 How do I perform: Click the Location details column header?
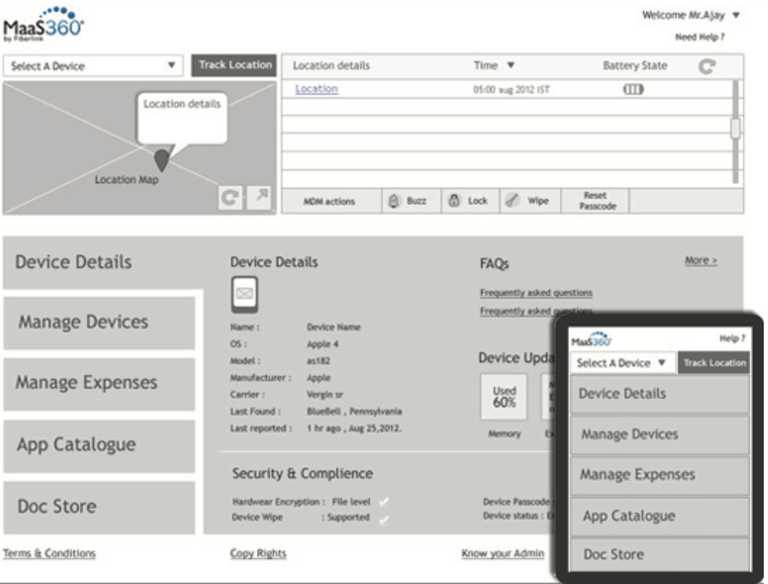(332, 66)
